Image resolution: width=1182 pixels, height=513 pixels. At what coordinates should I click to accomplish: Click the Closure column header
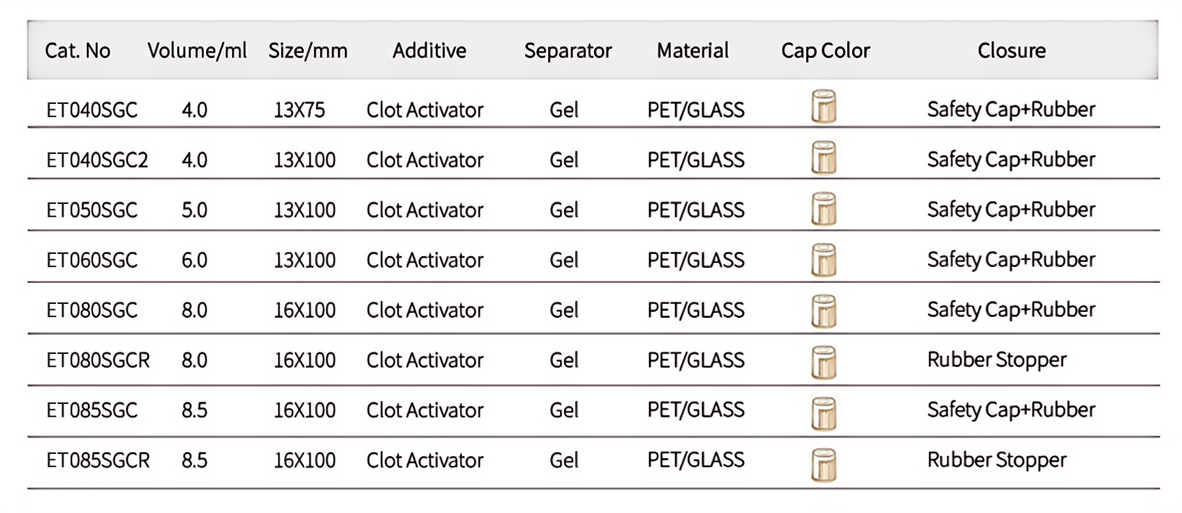[1011, 50]
